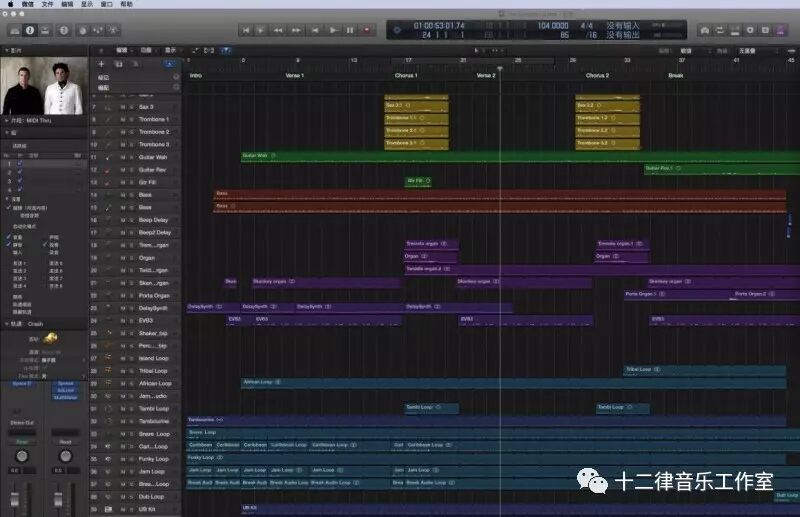This screenshot has width=800, height=517.
Task: Solo the EVB3 track
Action: click(x=131, y=321)
